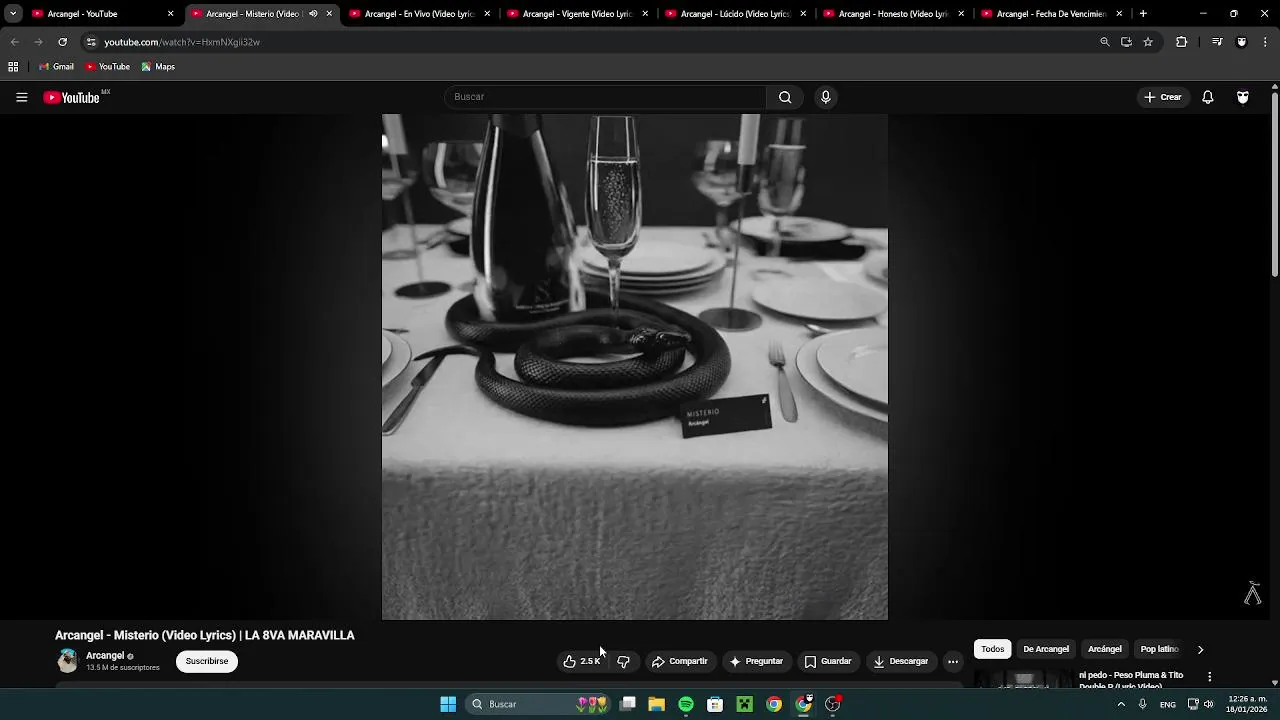Viewport: 1280px width, 720px height.
Task: Open a new browser tab
Action: point(1143,14)
